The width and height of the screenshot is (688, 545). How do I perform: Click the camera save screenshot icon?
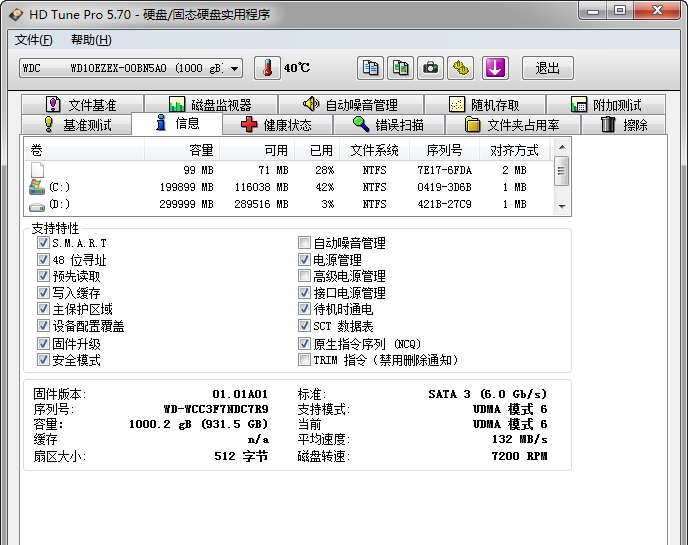pyautogui.click(x=431, y=68)
